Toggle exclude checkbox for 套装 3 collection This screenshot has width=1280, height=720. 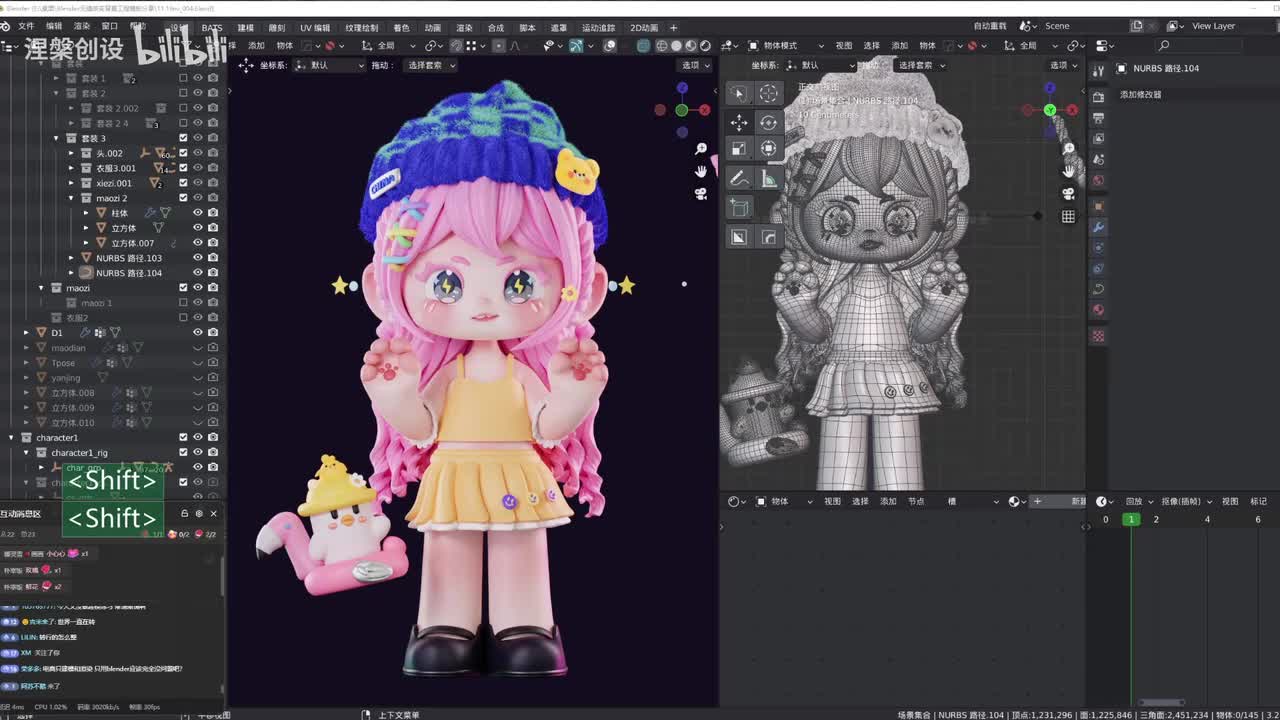[x=183, y=138]
